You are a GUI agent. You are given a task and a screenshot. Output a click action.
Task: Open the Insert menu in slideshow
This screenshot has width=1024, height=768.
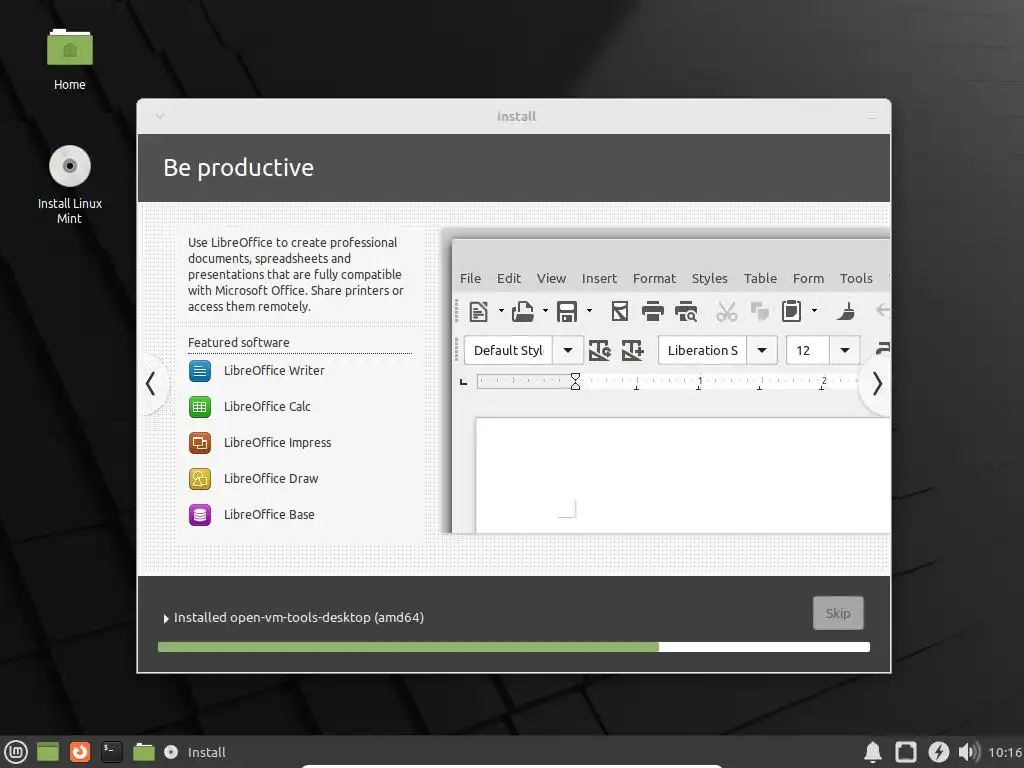tap(599, 279)
